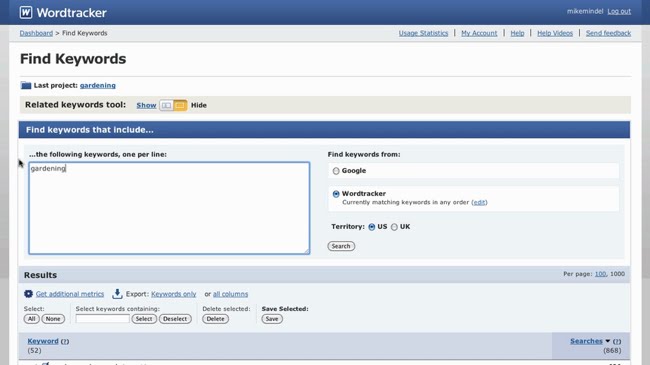Click the export download arrow icon
650x365 pixels.
click(117, 294)
